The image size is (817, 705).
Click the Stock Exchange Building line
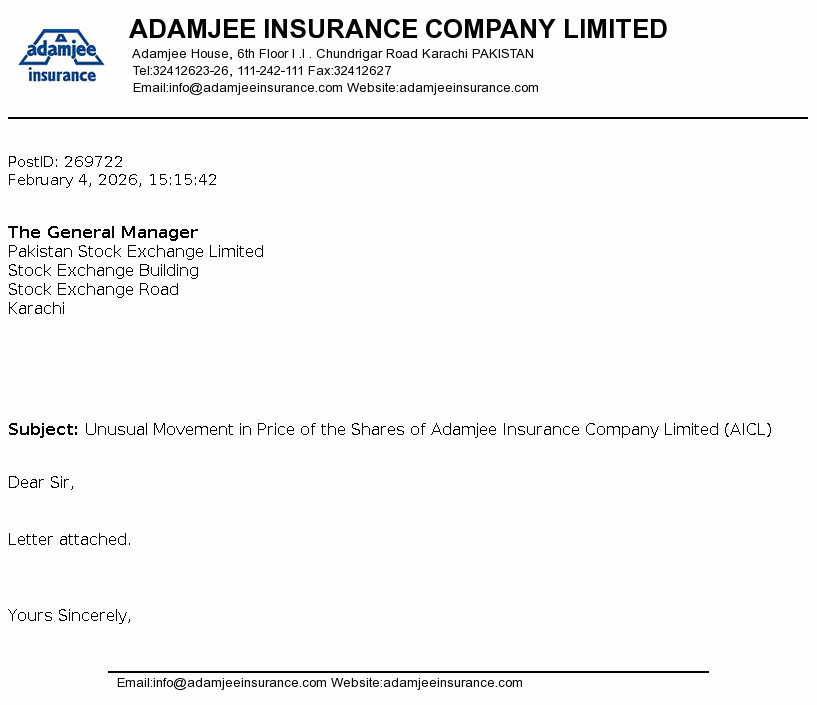click(x=104, y=271)
